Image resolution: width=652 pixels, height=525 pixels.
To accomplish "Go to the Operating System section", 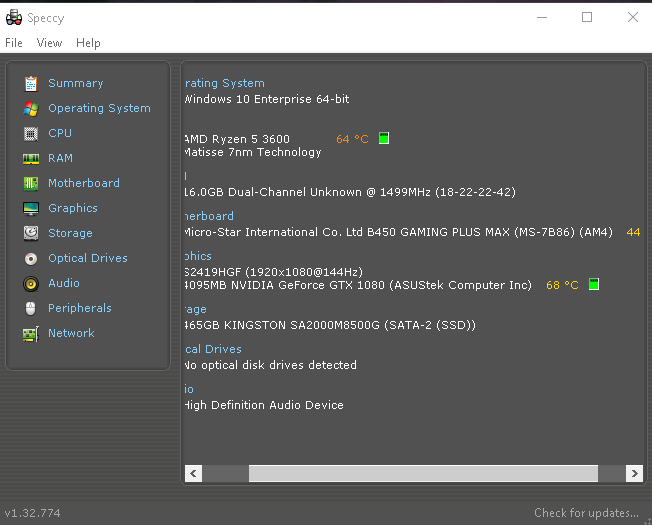I will pos(99,108).
